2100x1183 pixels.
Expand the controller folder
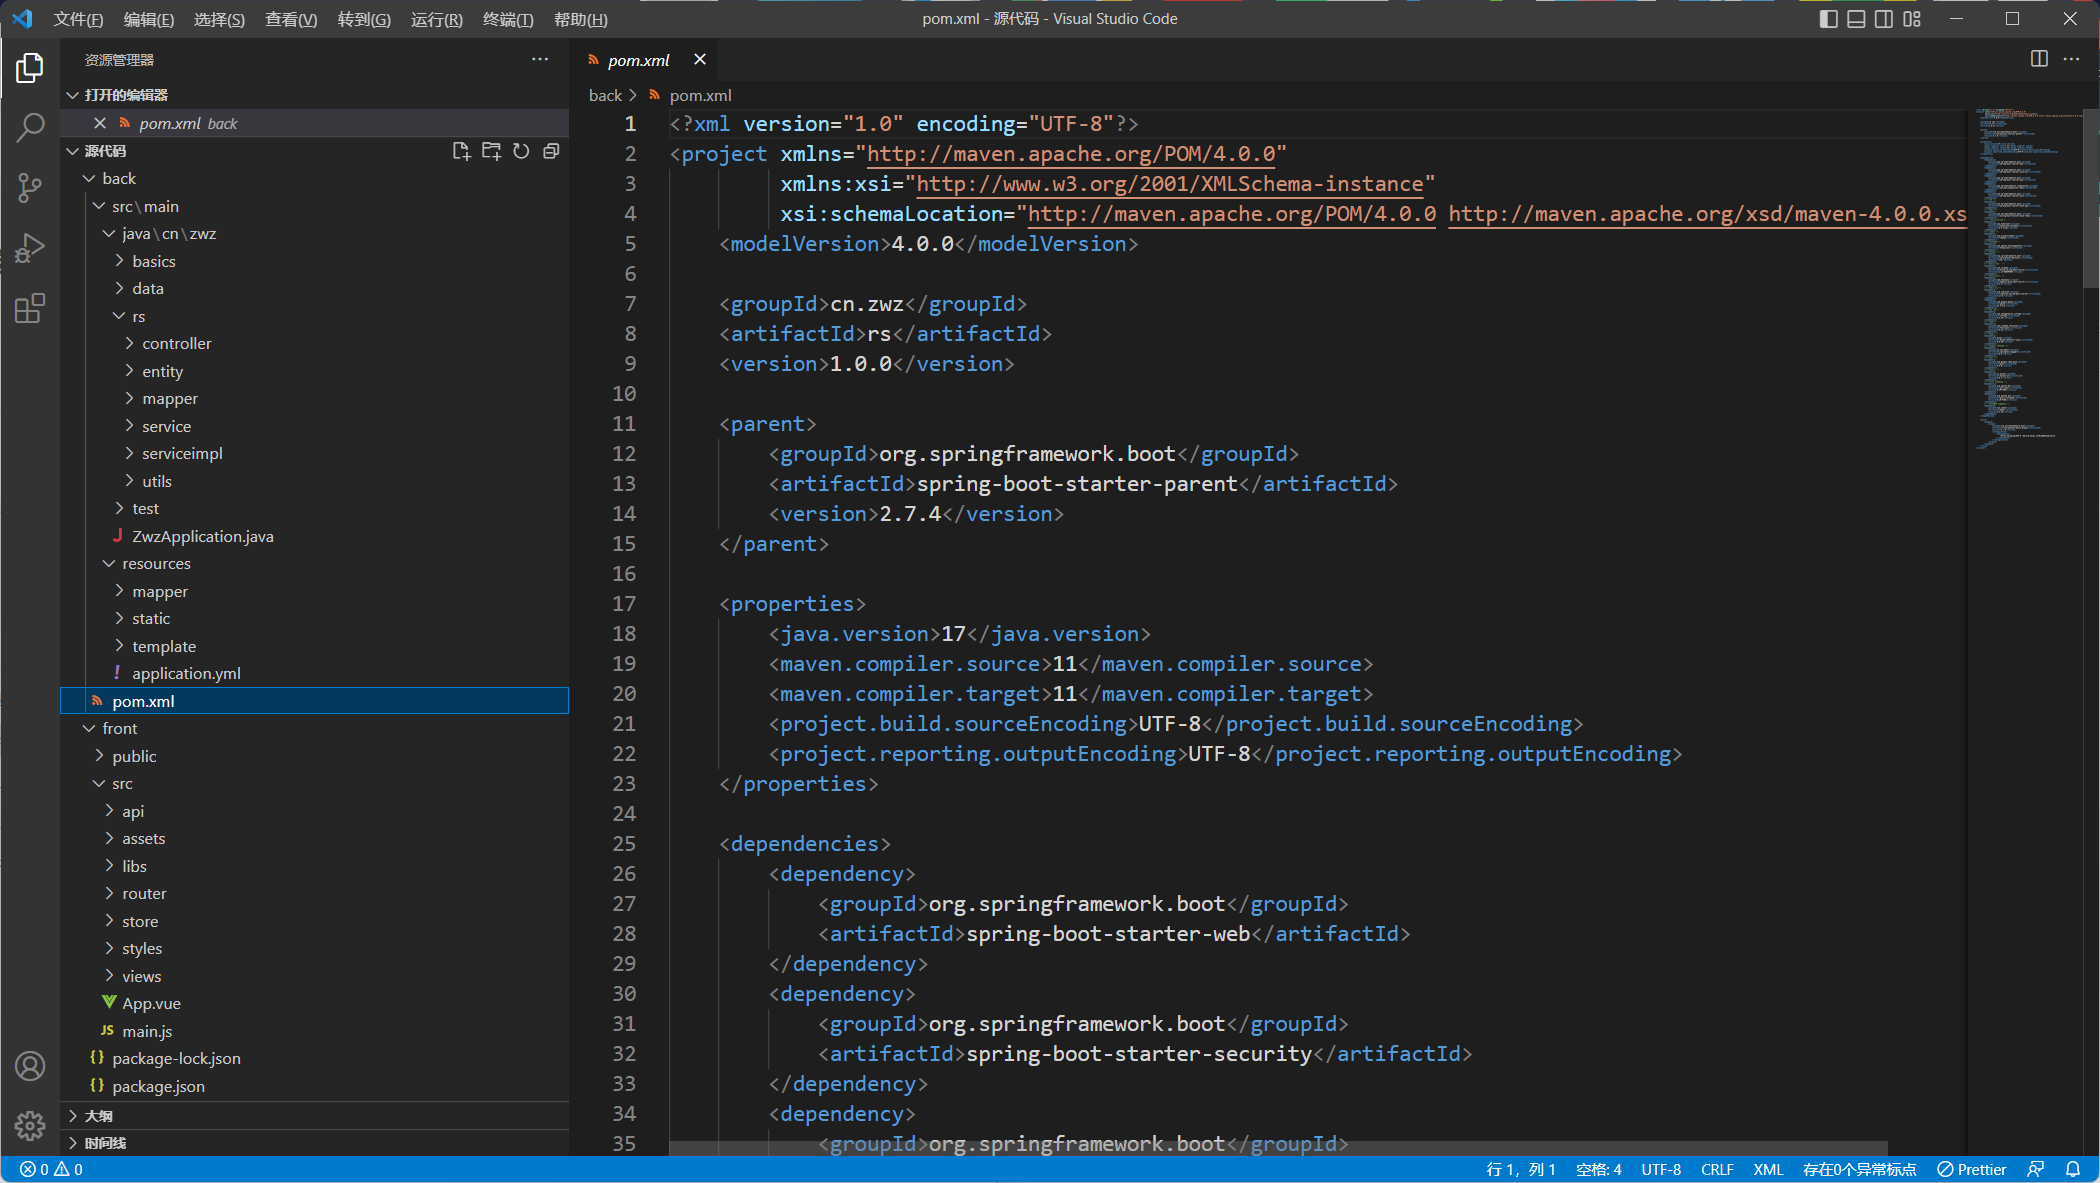176,343
